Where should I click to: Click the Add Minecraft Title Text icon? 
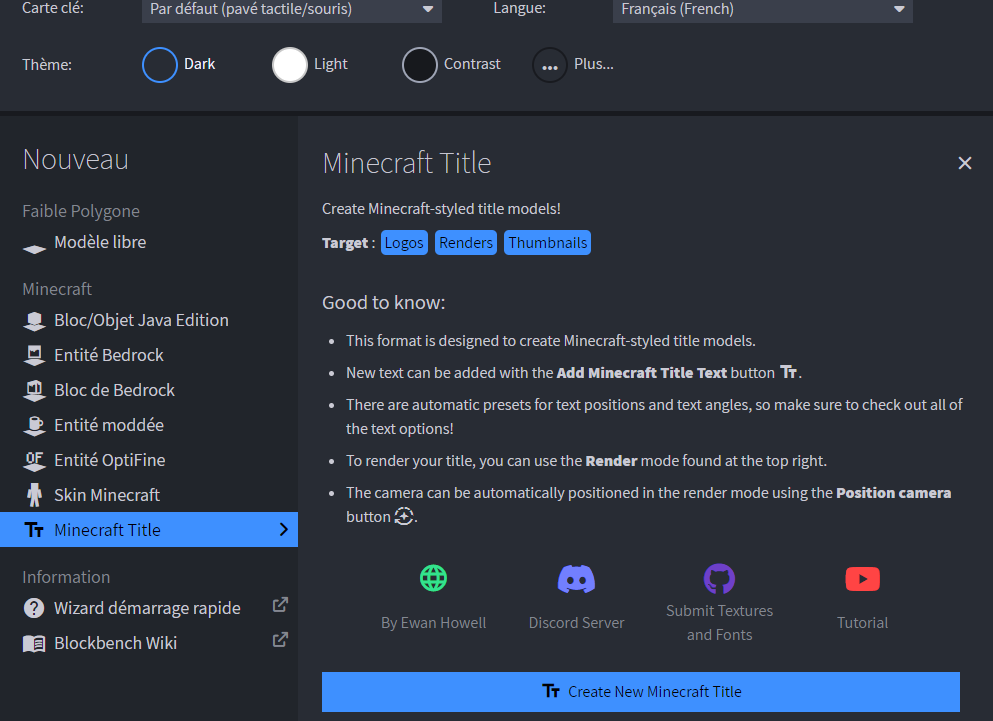[788, 372]
